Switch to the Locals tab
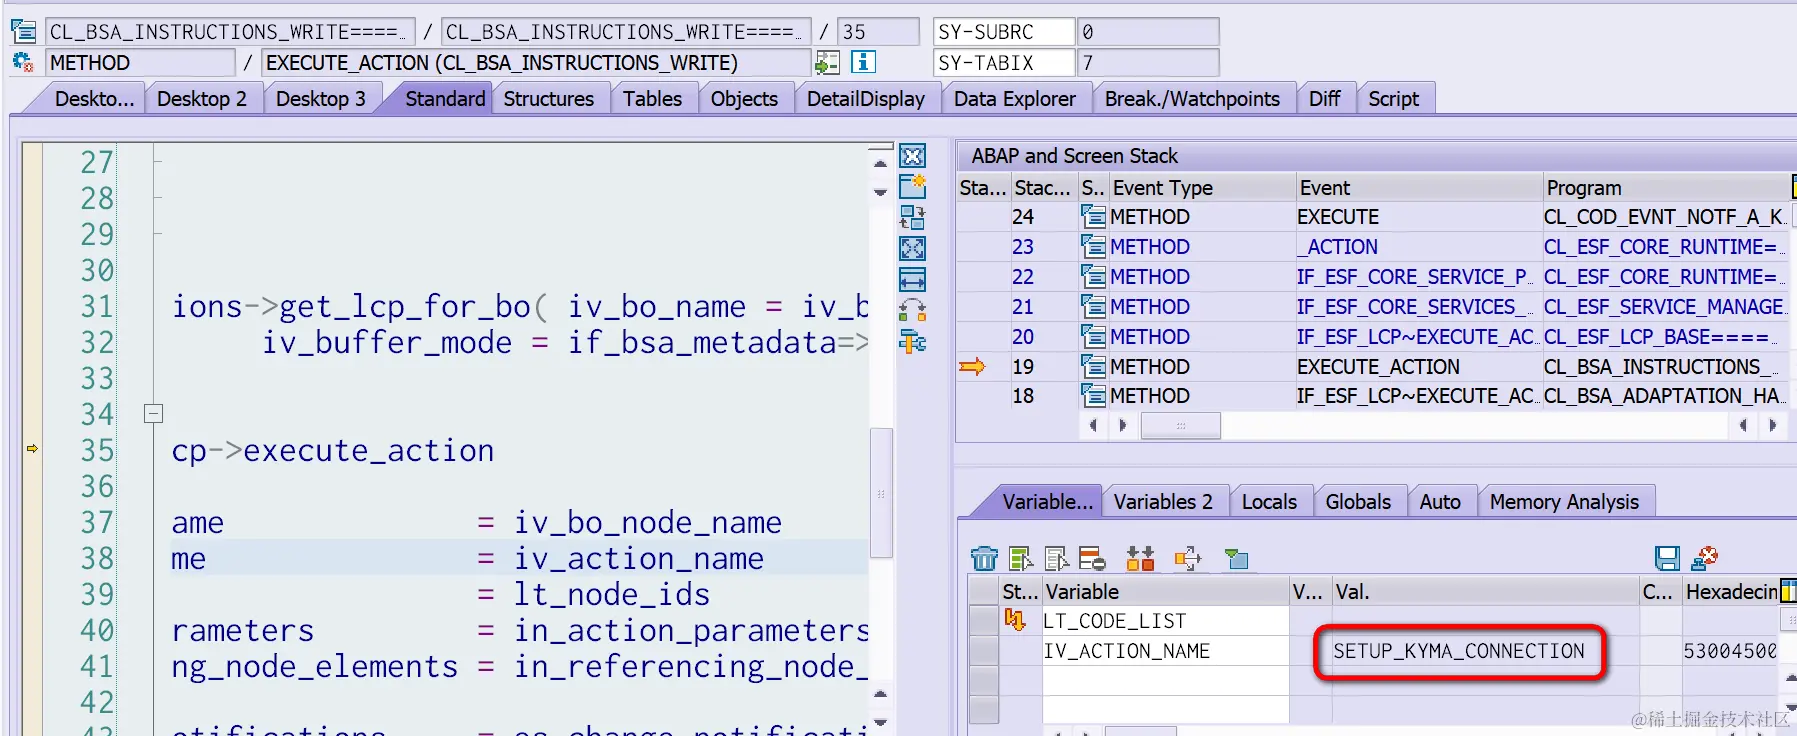The width and height of the screenshot is (1797, 736). point(1269,502)
